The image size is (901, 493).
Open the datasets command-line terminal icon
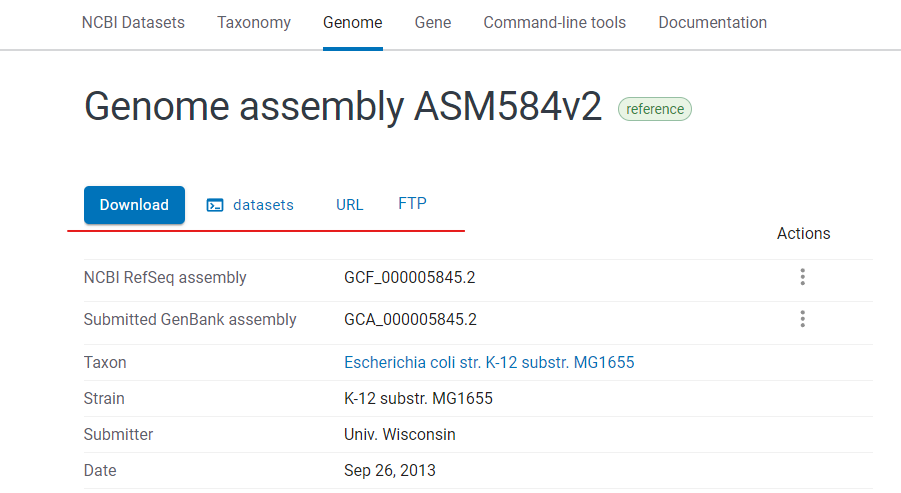(215, 205)
